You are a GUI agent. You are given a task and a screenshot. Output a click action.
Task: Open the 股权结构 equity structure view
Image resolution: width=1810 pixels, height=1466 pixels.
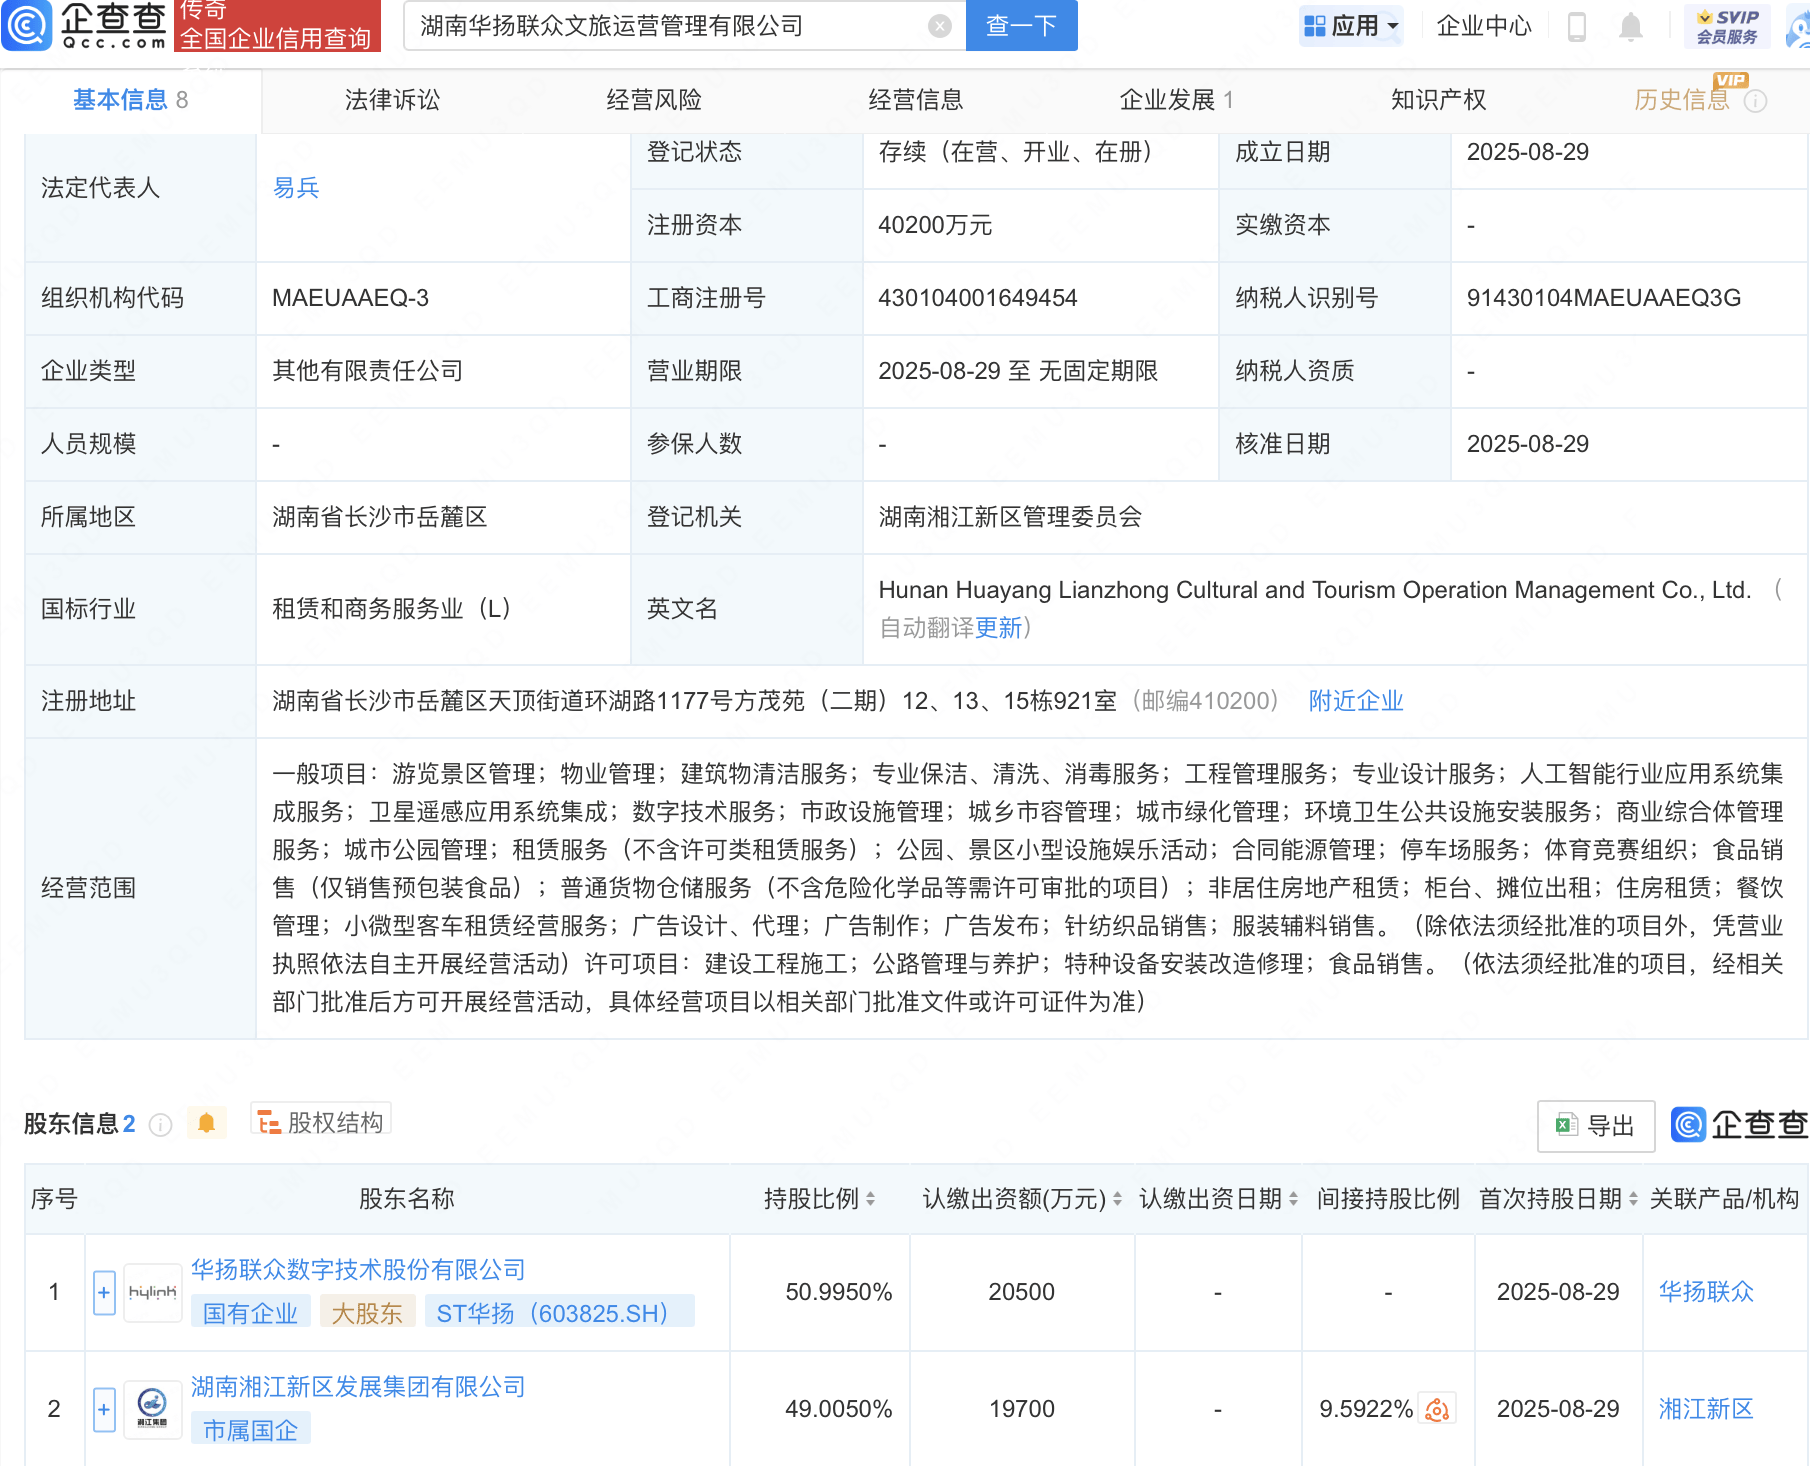321,1122
